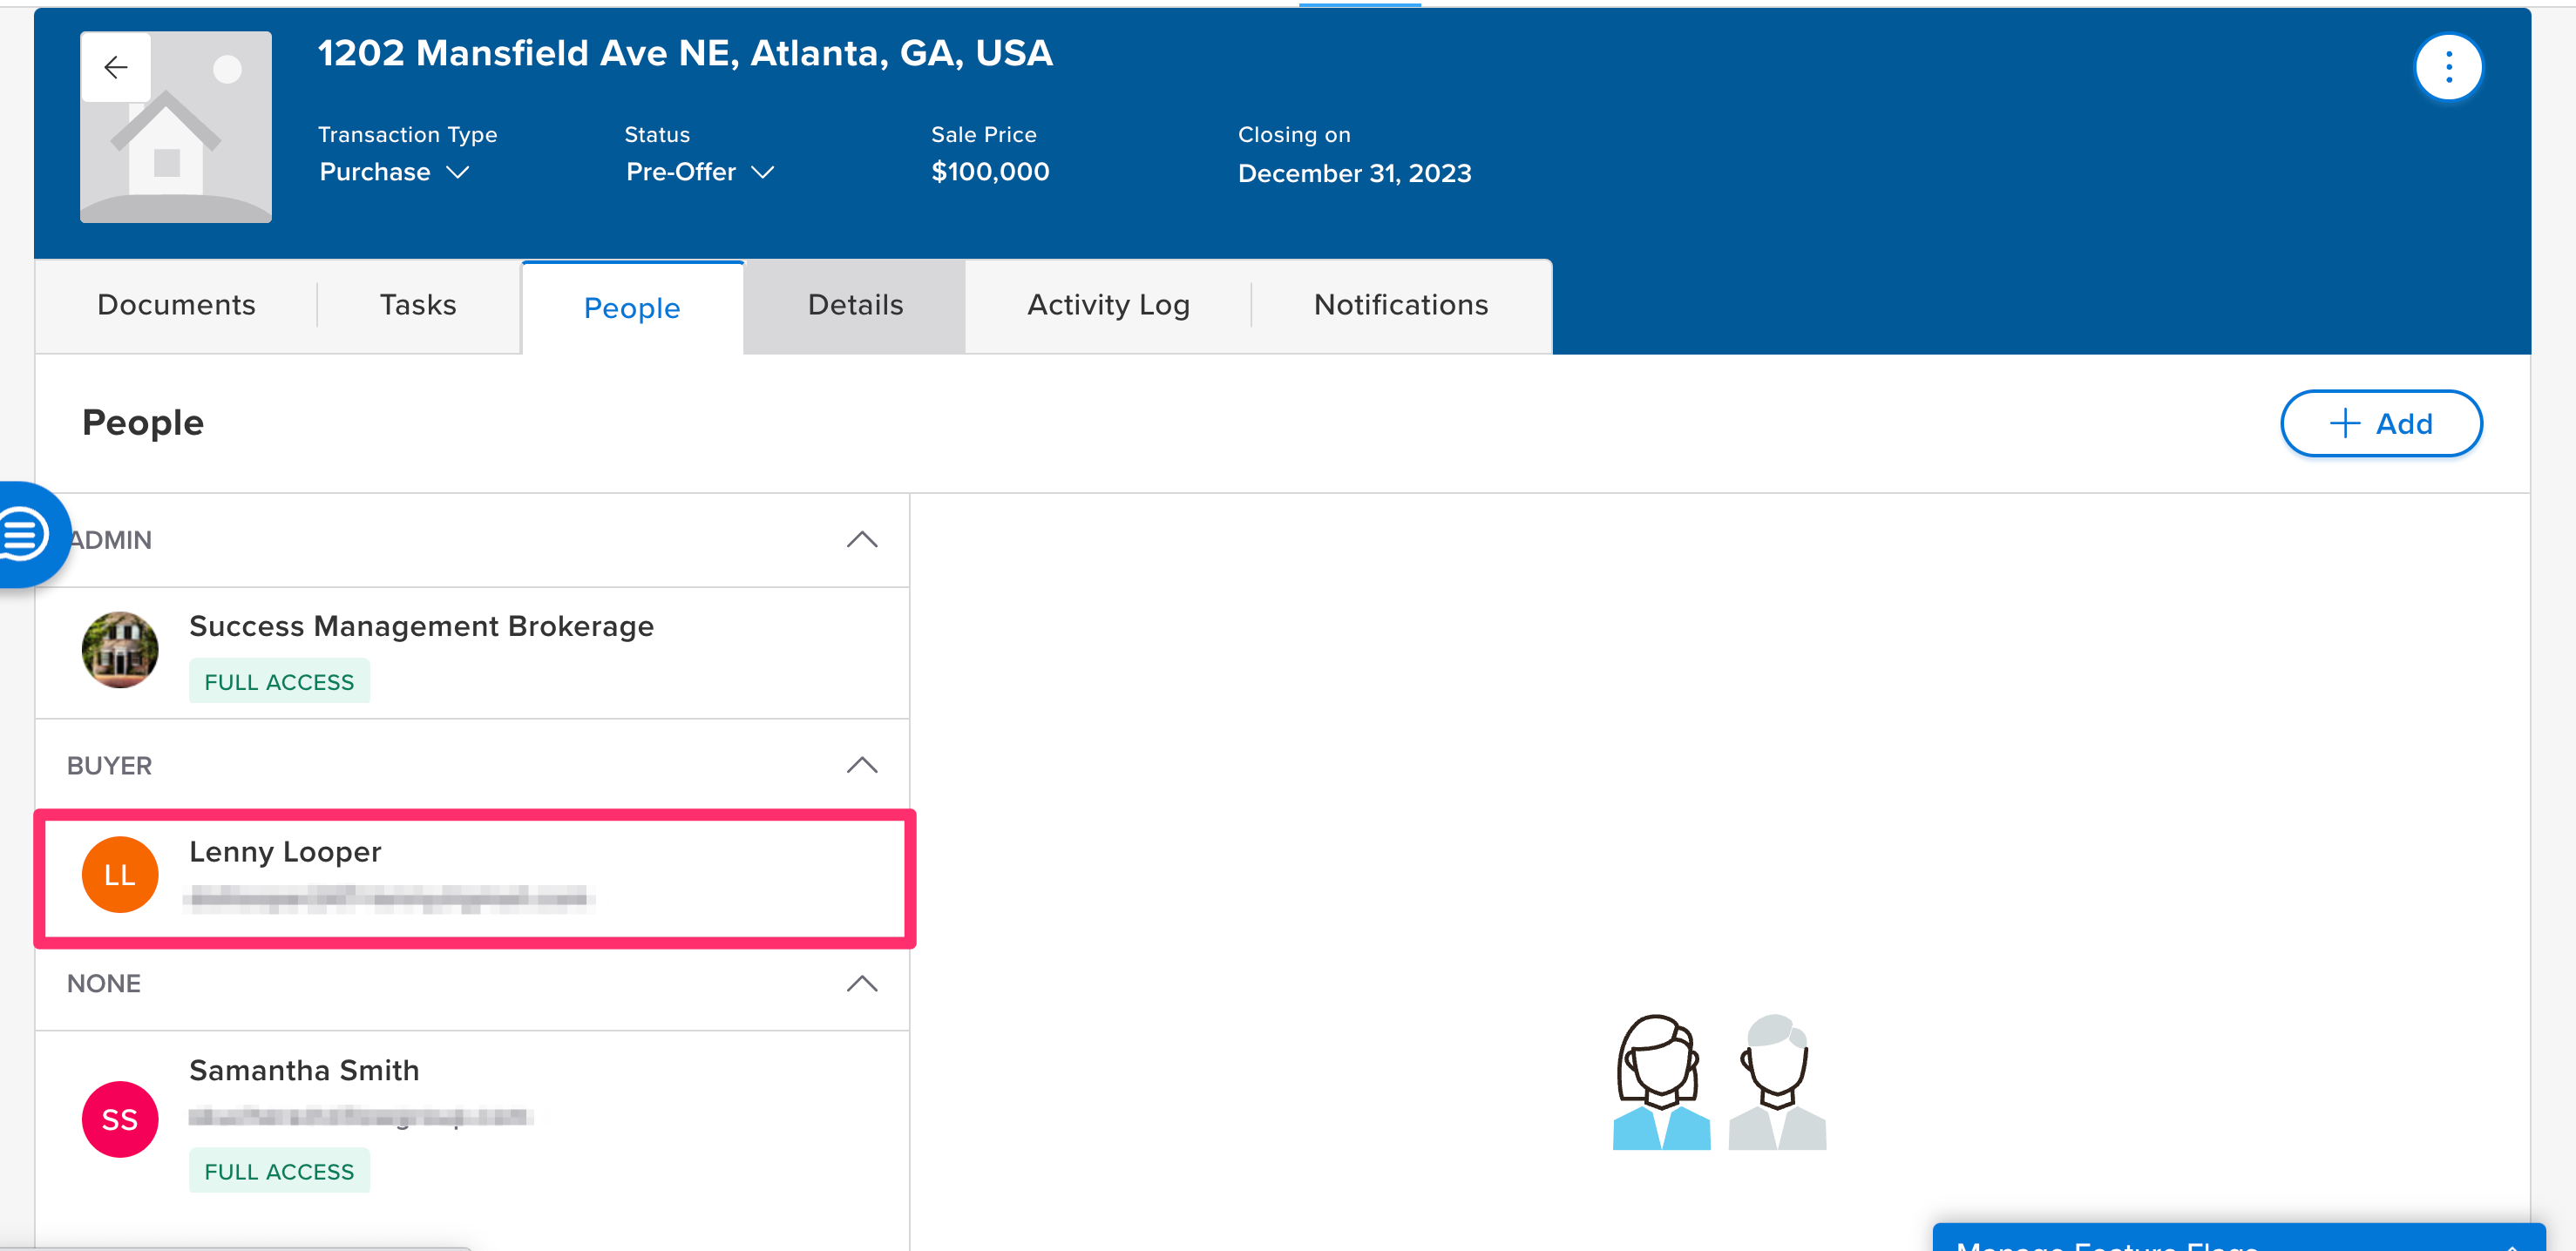
Task: Click the two people illustration
Action: [x=1718, y=1082]
